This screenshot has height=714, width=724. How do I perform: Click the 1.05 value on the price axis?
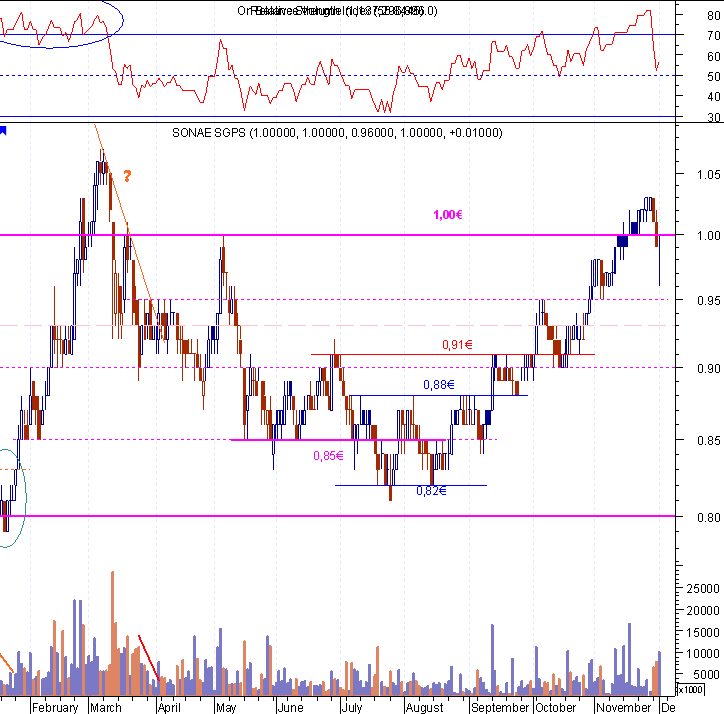708,175
